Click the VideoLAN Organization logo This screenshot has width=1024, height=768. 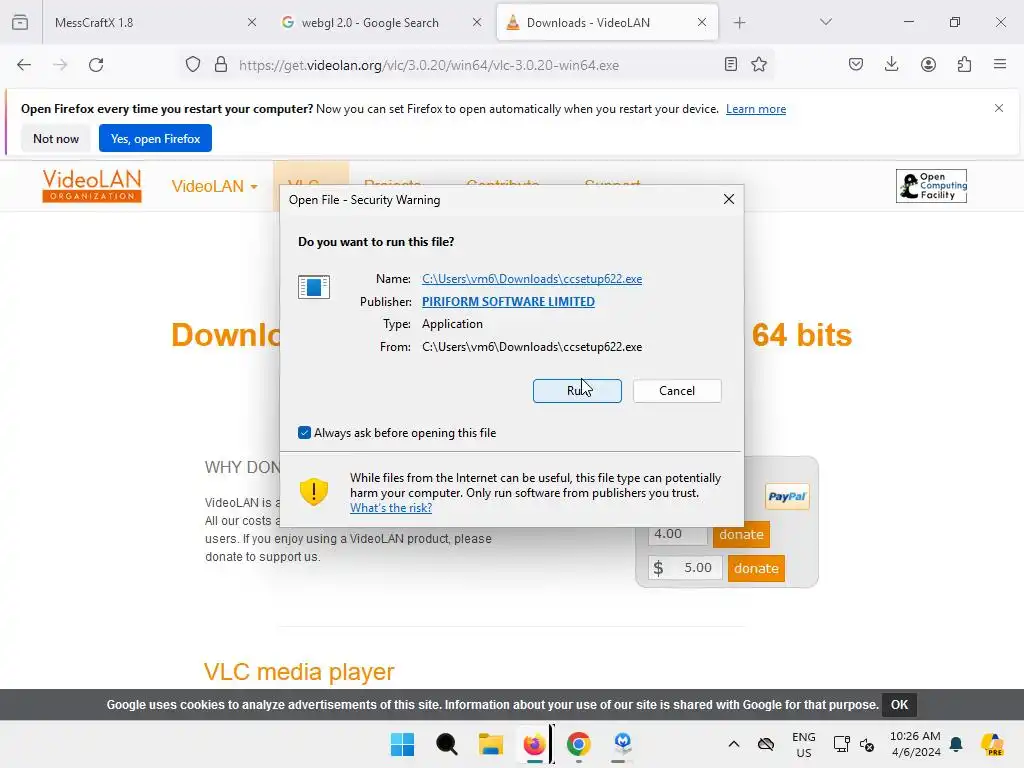coord(92,186)
